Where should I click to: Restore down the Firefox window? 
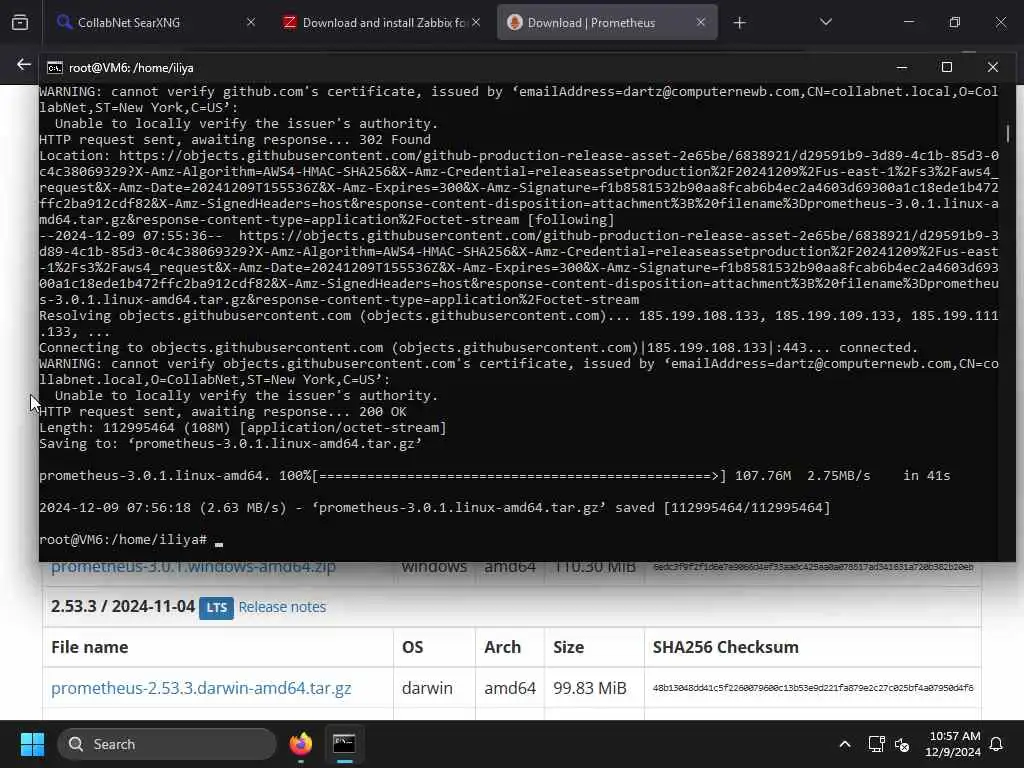pos(954,23)
